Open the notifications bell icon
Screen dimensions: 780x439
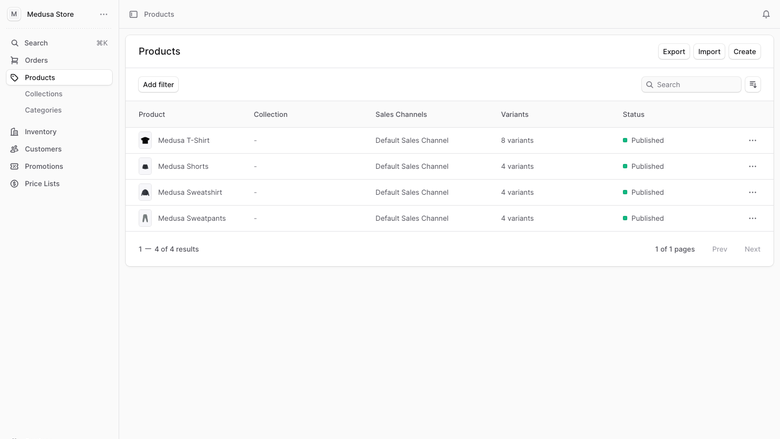click(x=766, y=14)
